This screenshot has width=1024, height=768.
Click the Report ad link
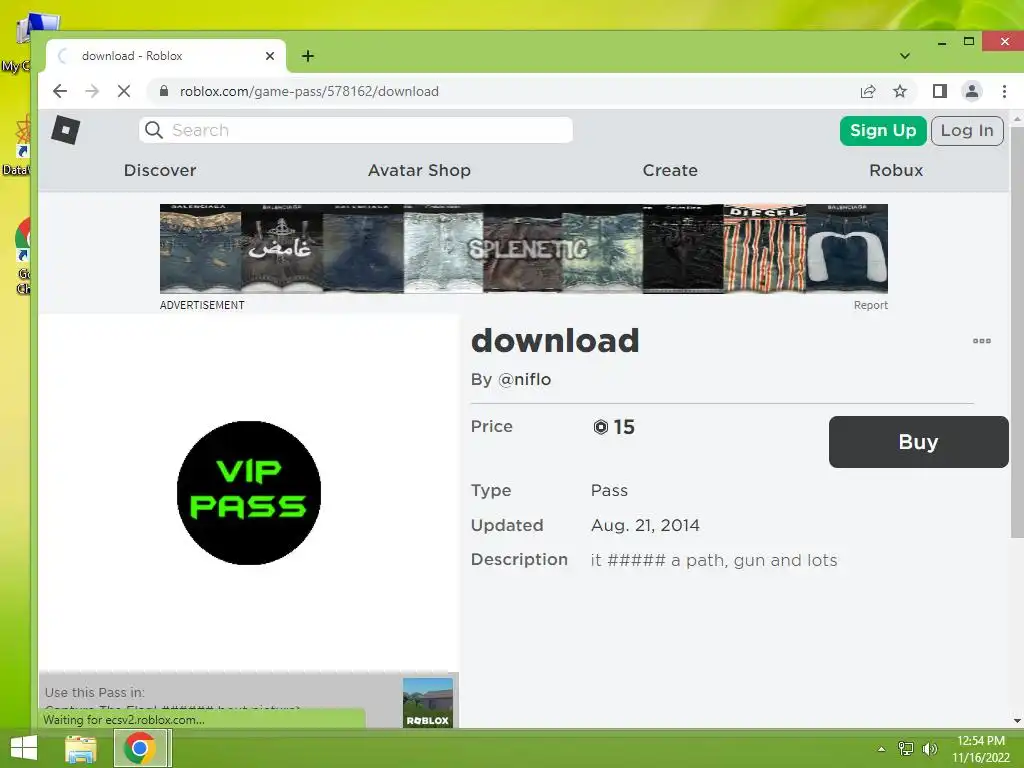pyautogui.click(x=871, y=305)
